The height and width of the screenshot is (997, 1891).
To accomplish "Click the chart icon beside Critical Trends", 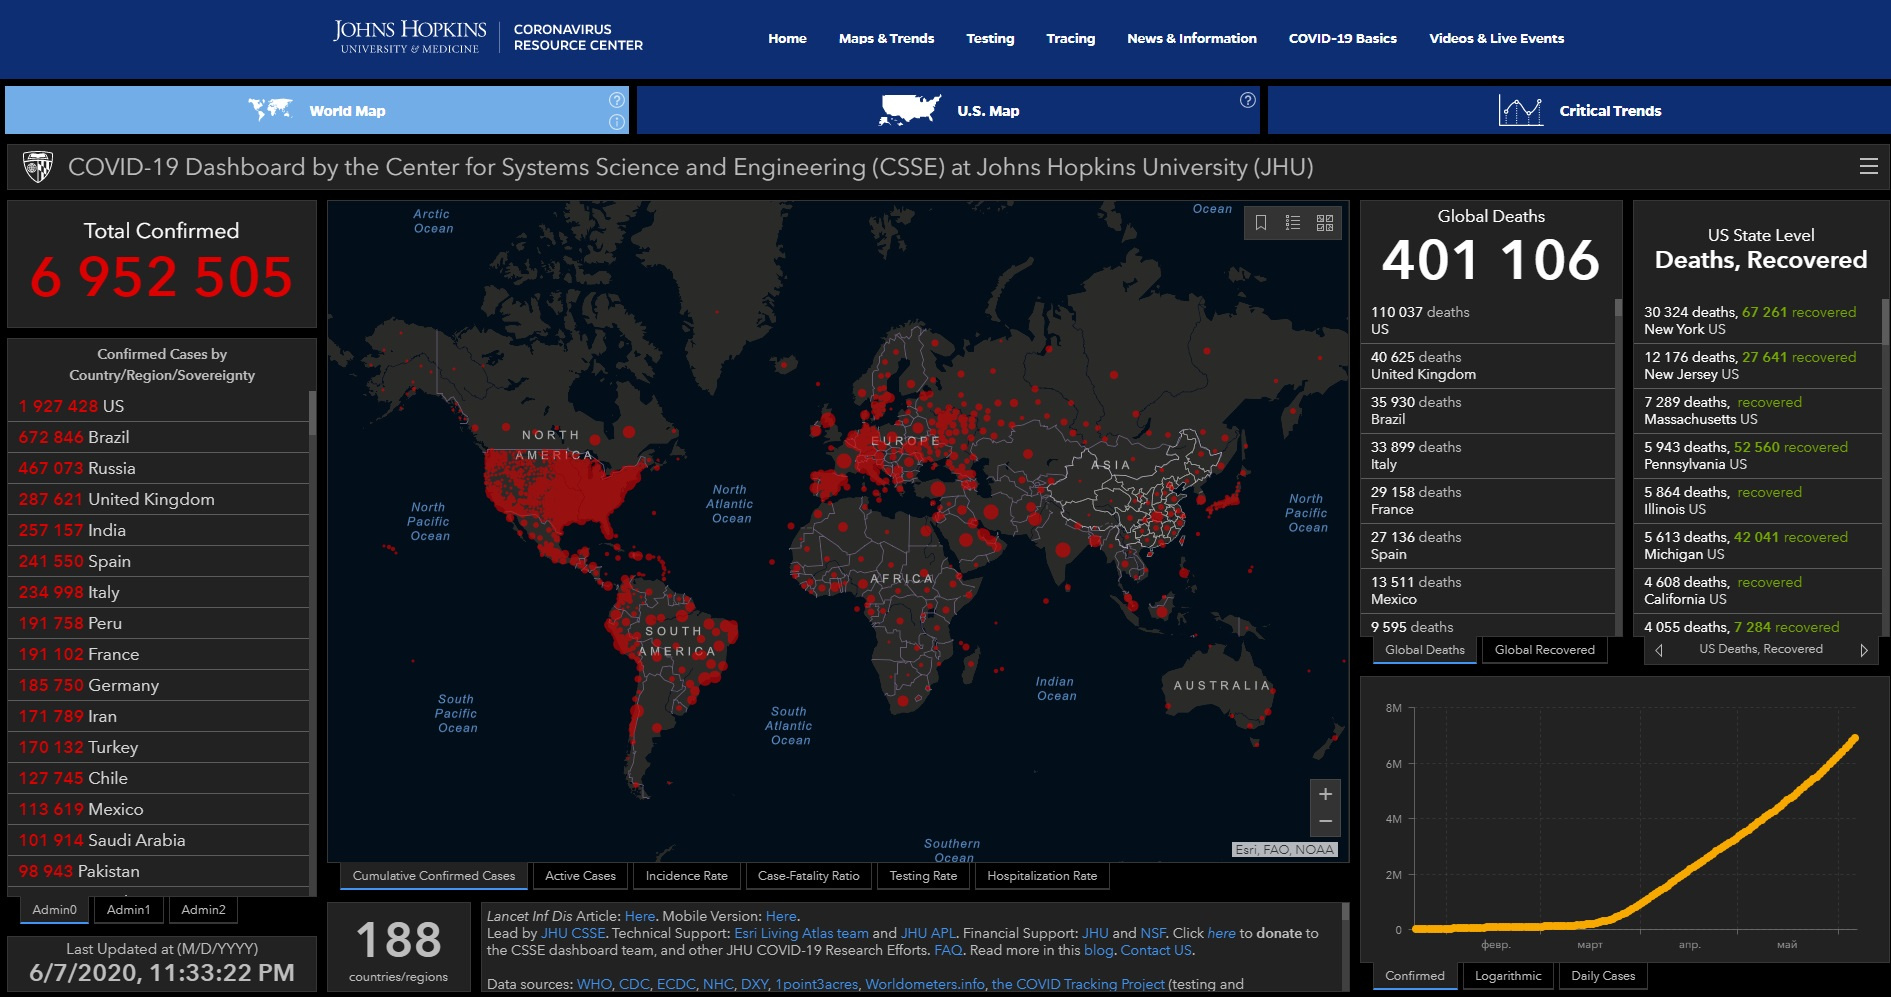I will 1520,110.
